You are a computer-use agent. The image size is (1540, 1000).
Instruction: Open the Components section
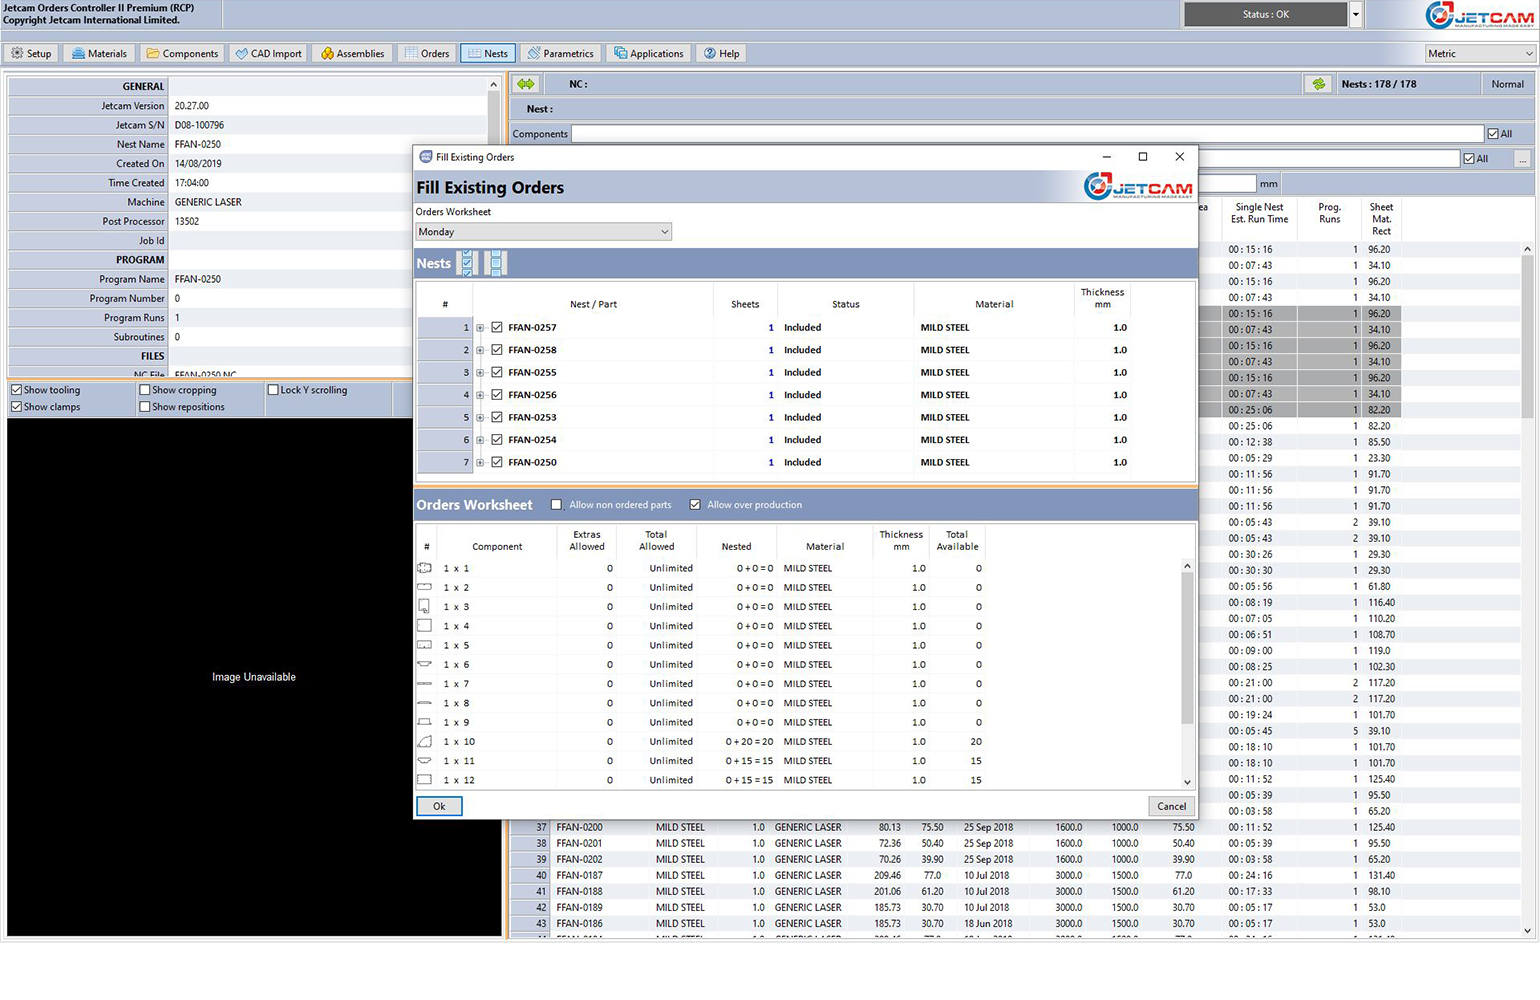(182, 53)
